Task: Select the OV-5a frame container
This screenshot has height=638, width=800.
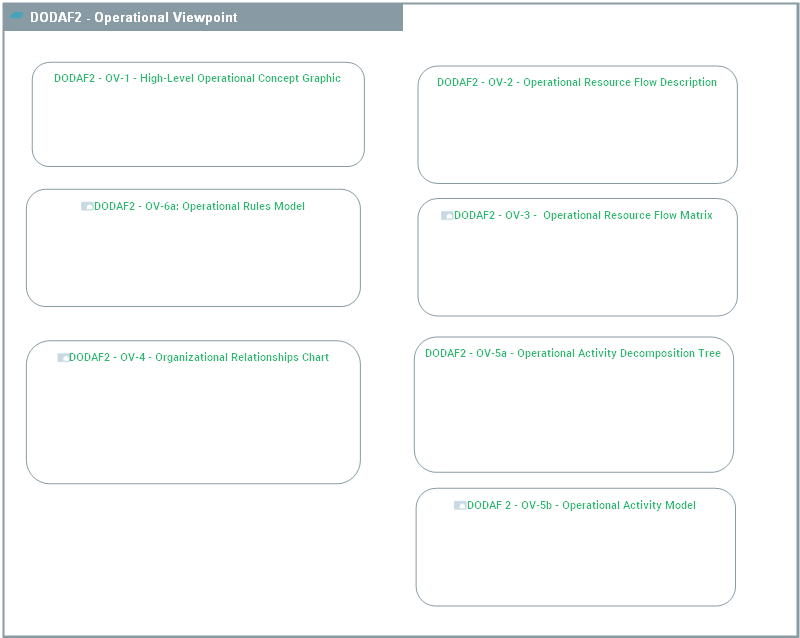Action: click(x=575, y=415)
